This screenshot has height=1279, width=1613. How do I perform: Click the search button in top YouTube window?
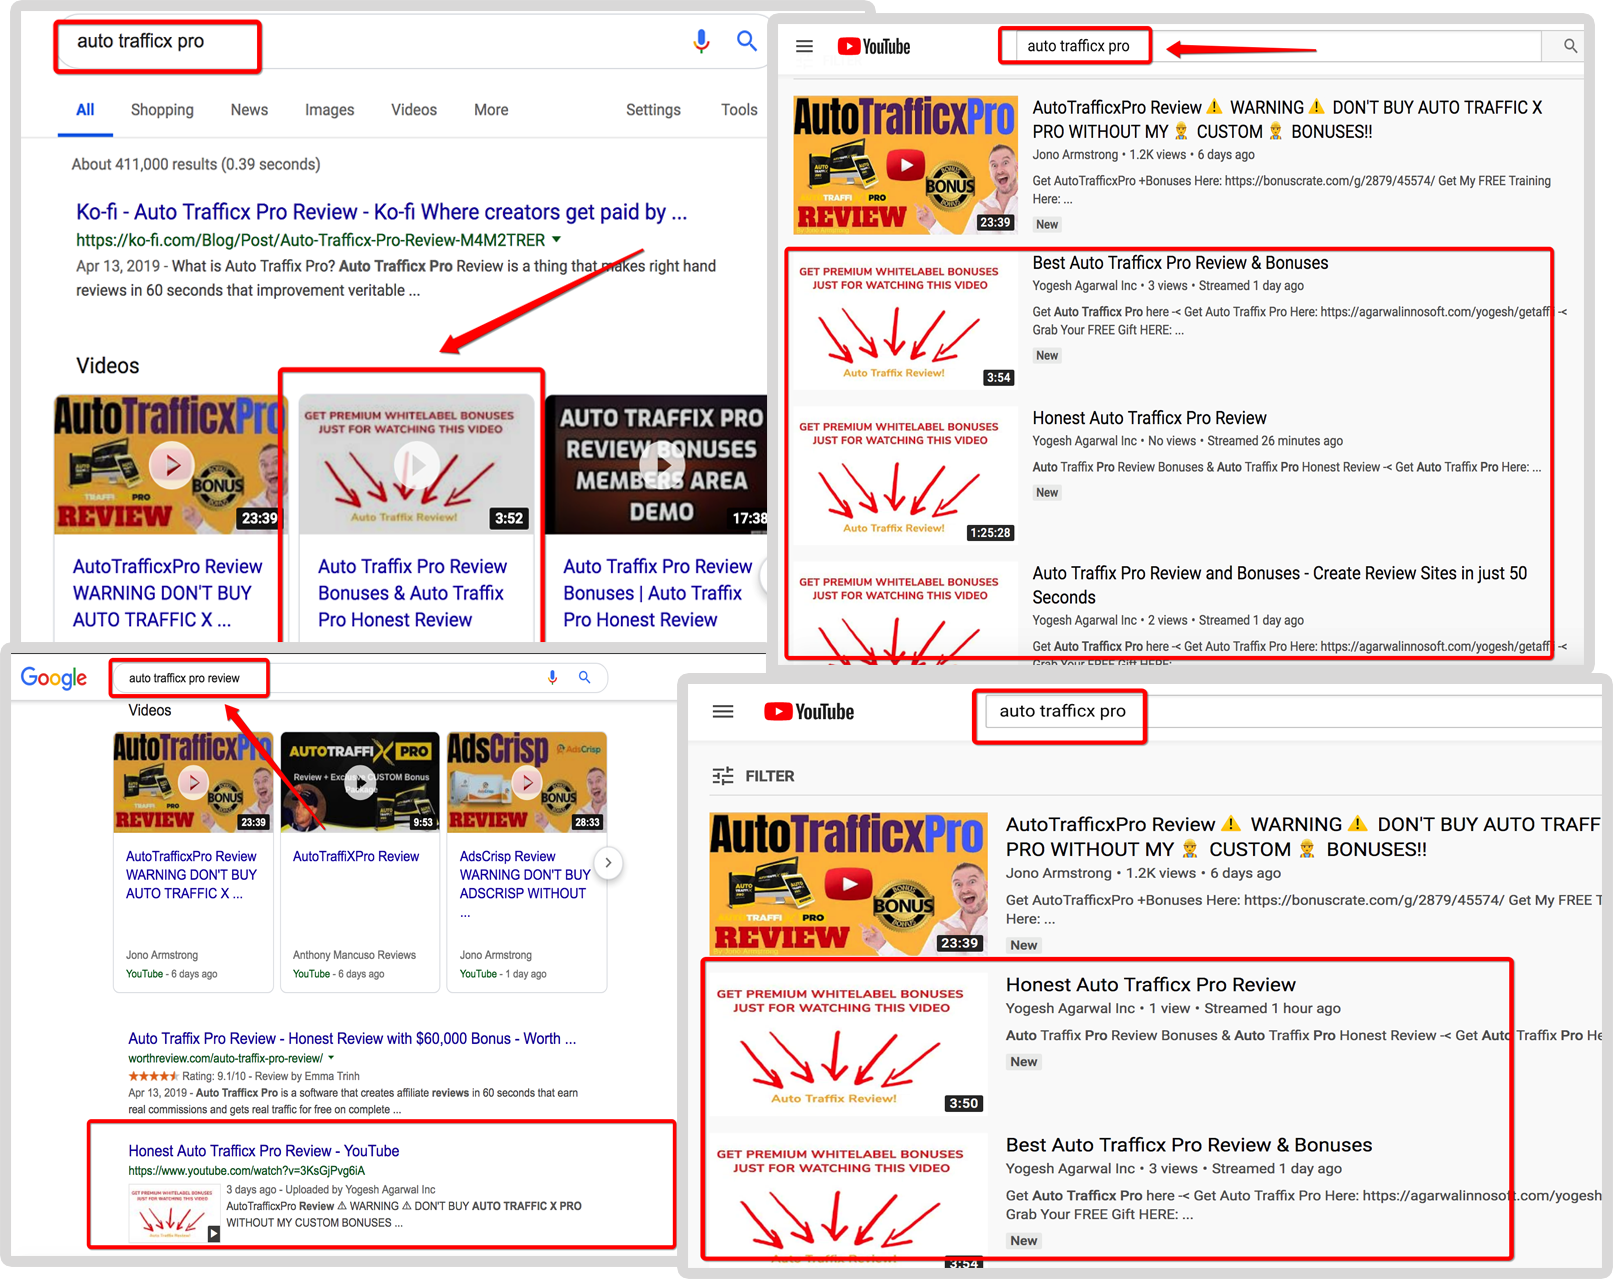(1570, 46)
